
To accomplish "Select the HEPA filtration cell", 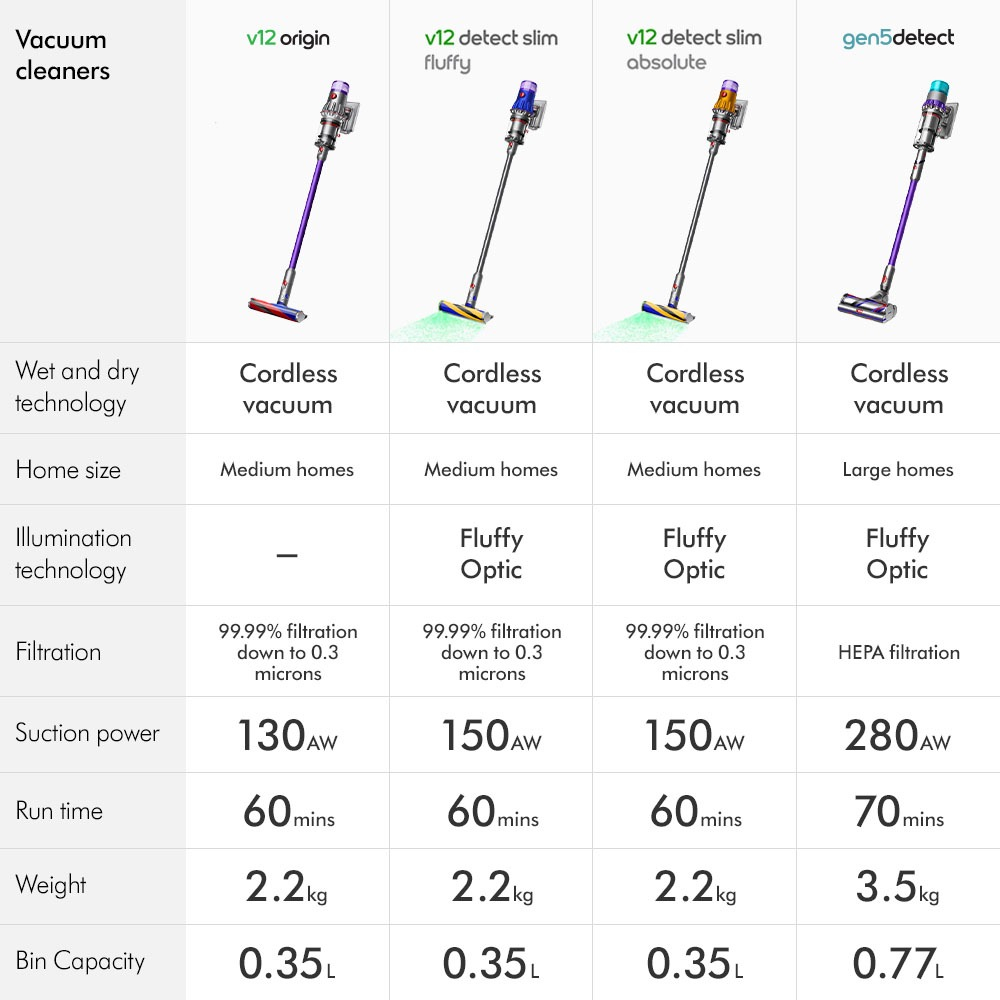I will tap(898, 652).
